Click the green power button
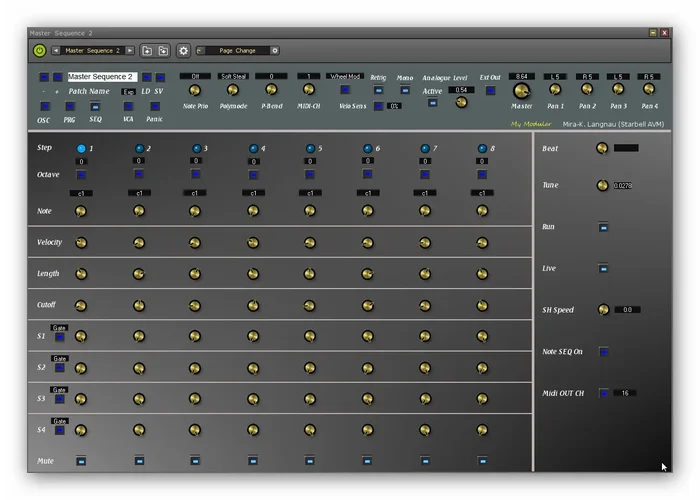This screenshot has height=500, width=700. 39,50
